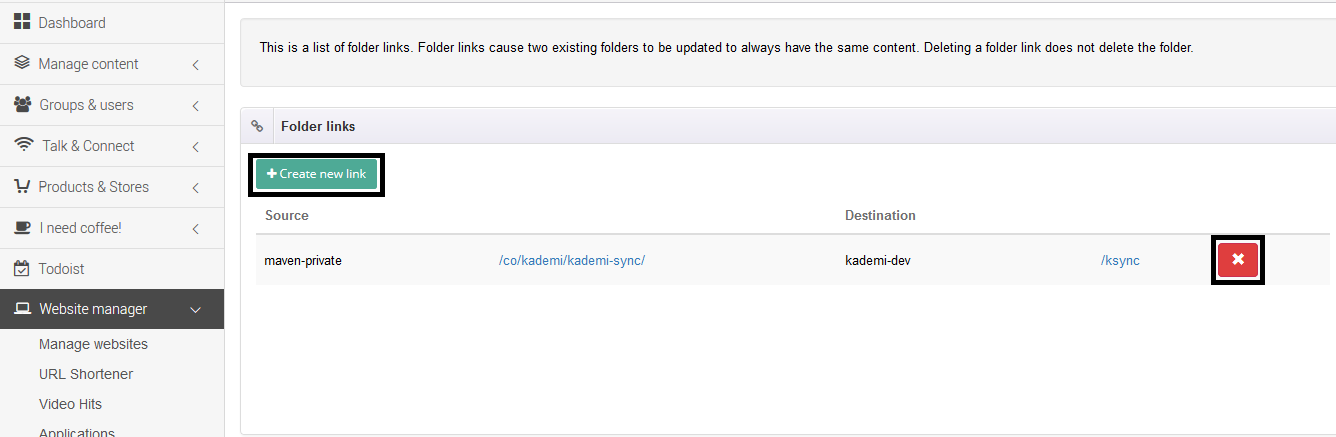Click the Create new link button

coord(317,174)
